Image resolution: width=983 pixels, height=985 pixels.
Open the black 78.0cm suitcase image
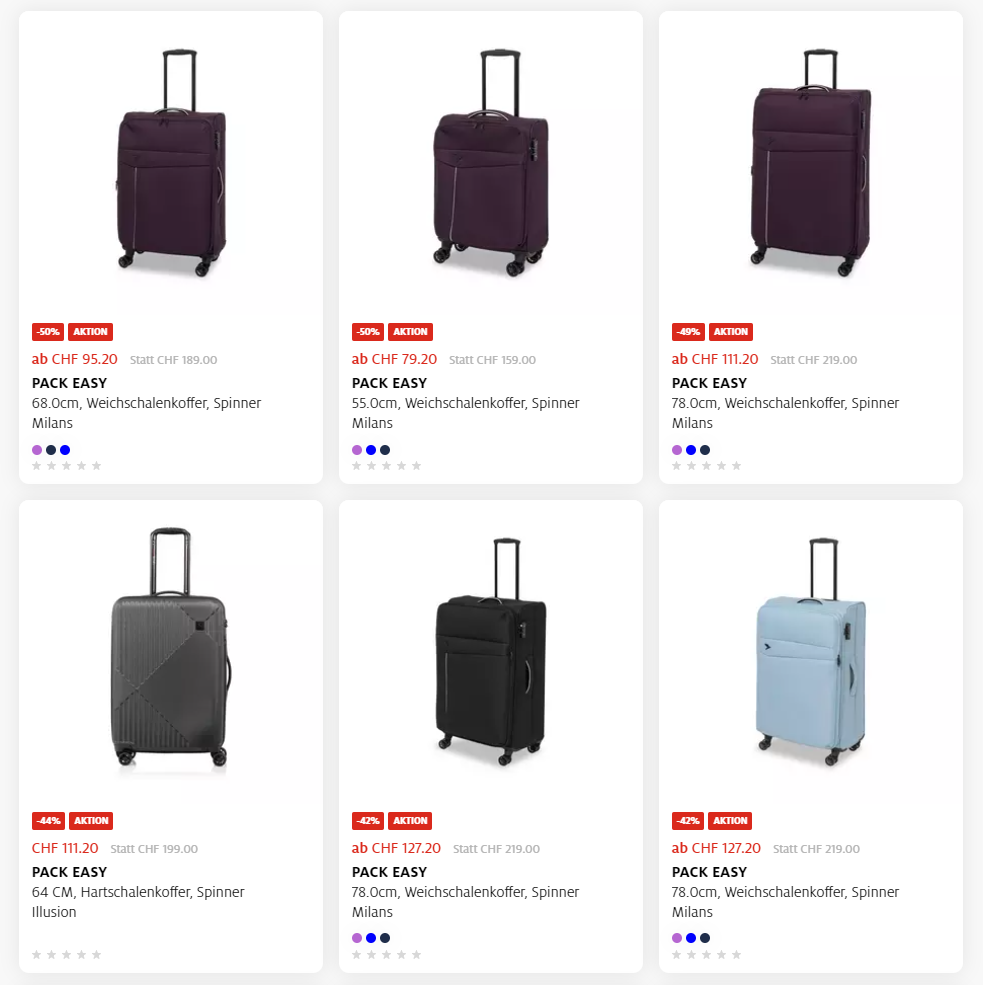[490, 650]
